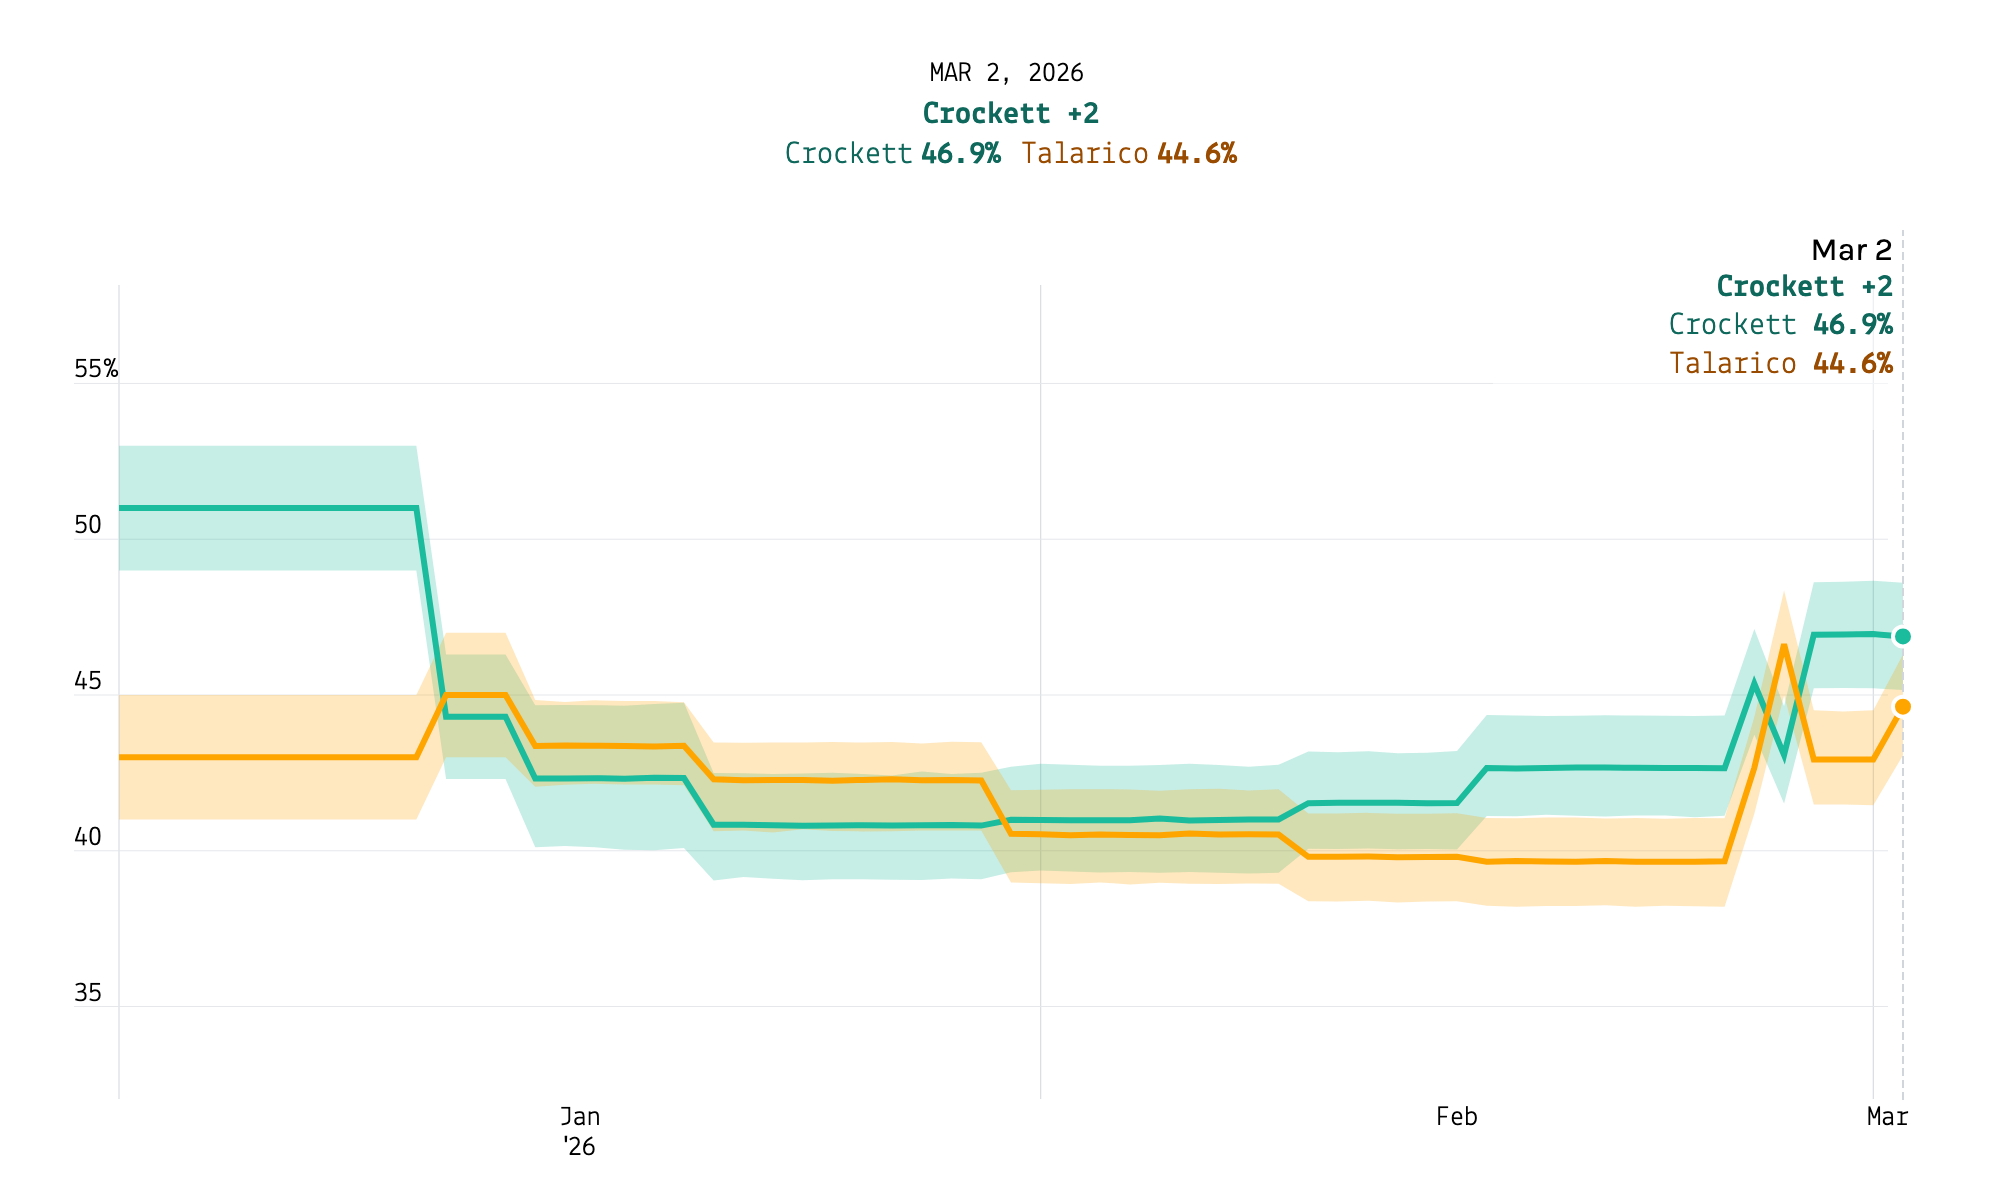Click the MAR 2, 2026 header date

[x=1006, y=73]
